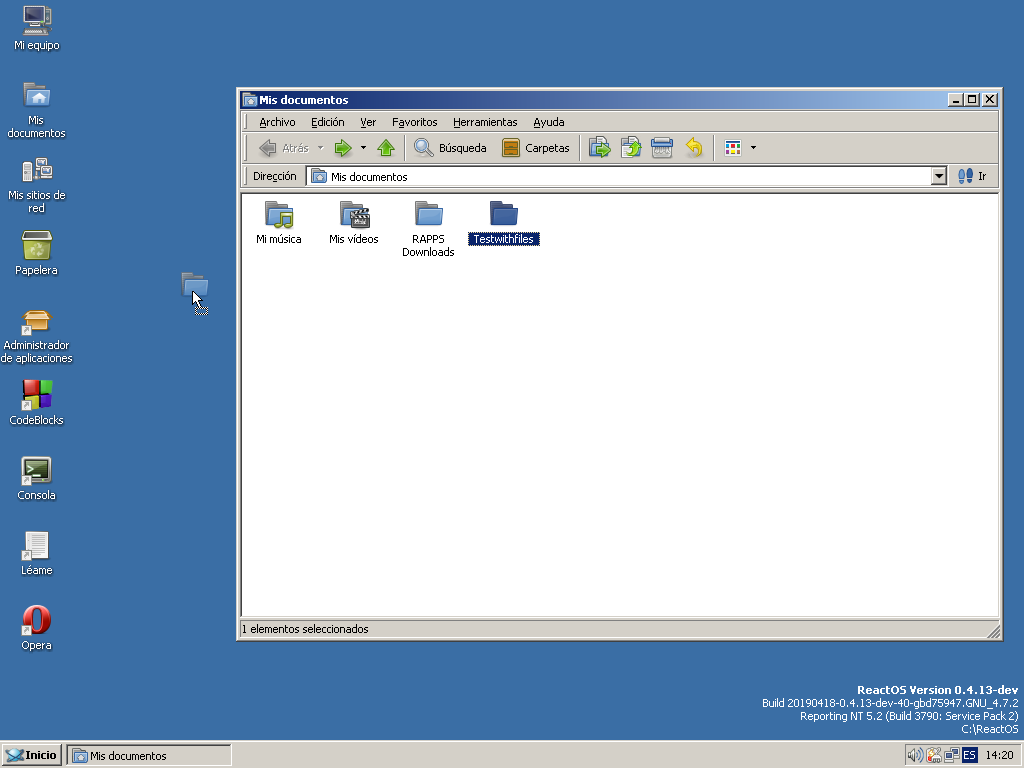Open the Archivo menu

pos(277,122)
